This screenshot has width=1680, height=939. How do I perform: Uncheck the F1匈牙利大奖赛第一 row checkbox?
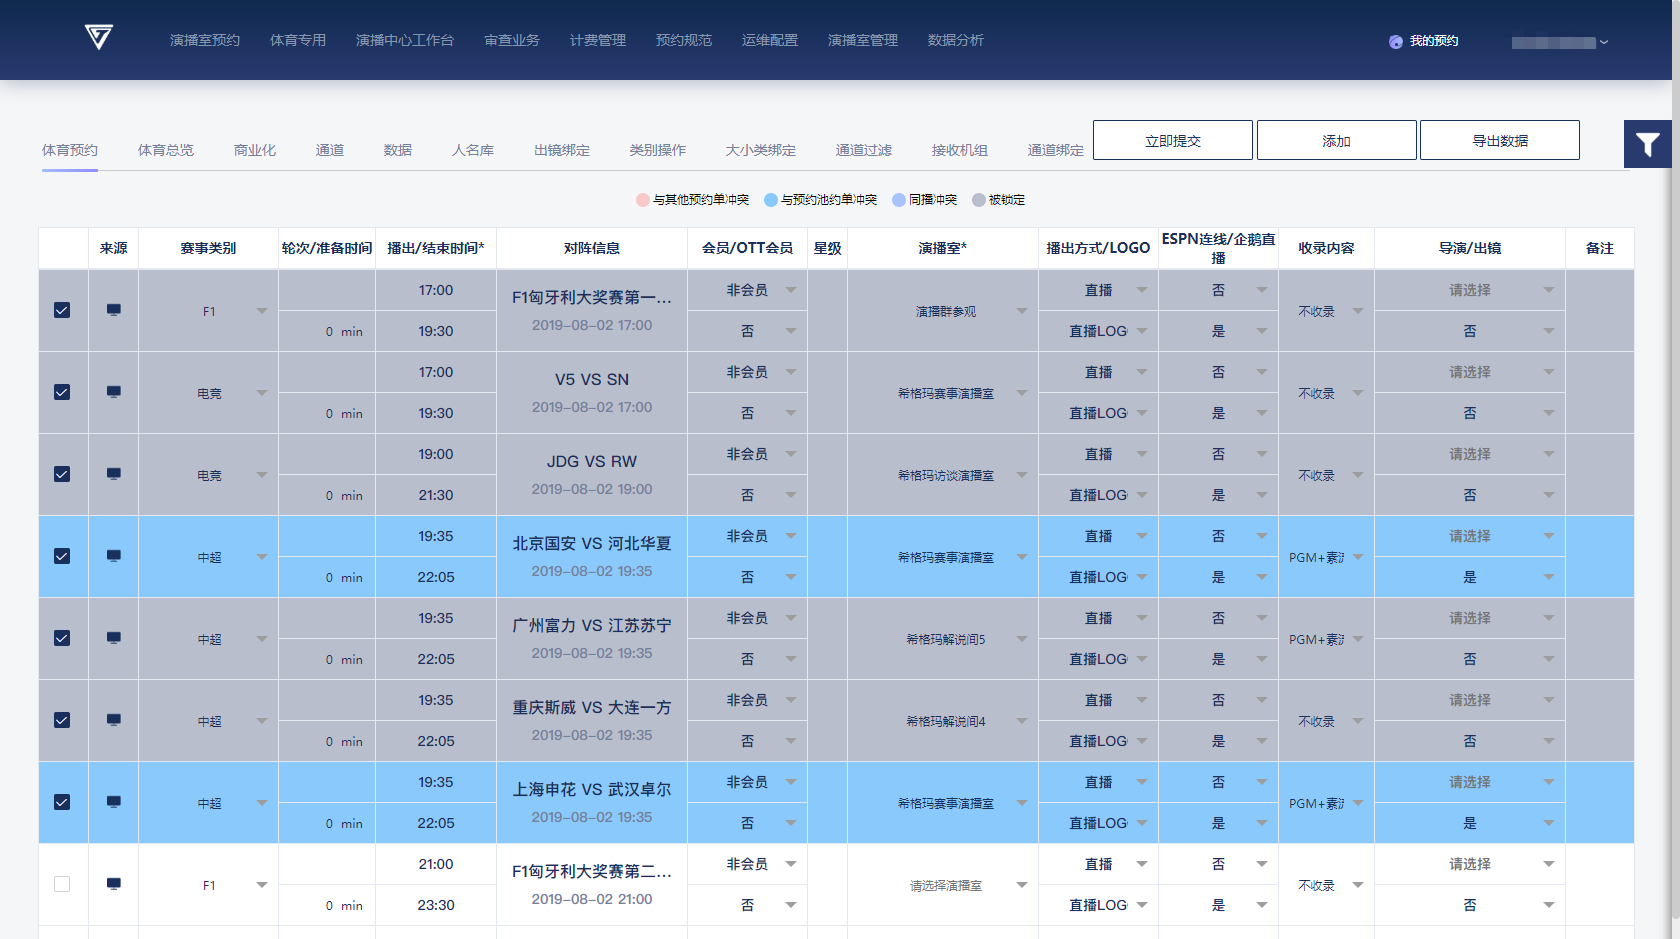[x=62, y=310]
